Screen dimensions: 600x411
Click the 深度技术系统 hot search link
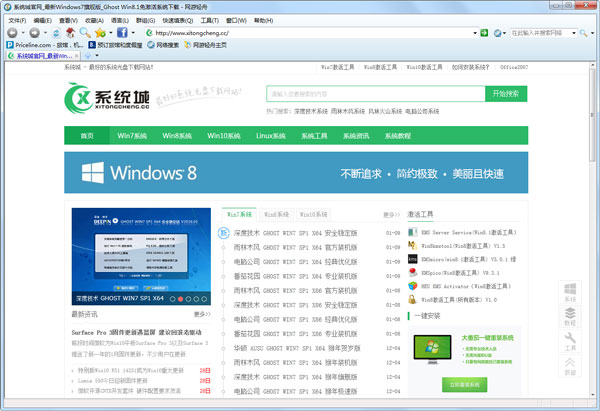pos(311,111)
